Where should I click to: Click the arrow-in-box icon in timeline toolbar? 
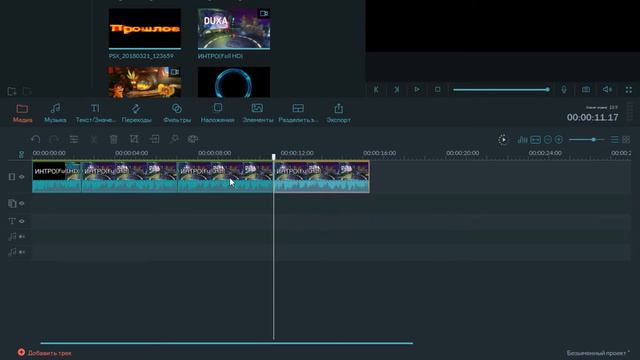coord(154,139)
